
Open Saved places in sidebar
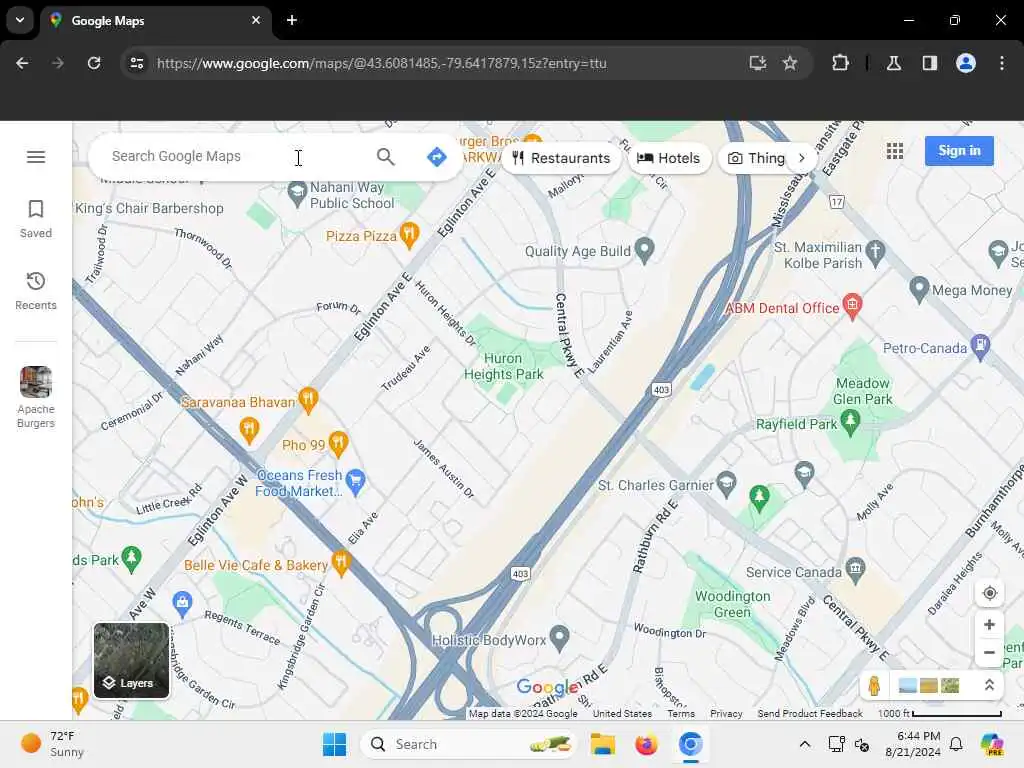click(x=36, y=219)
